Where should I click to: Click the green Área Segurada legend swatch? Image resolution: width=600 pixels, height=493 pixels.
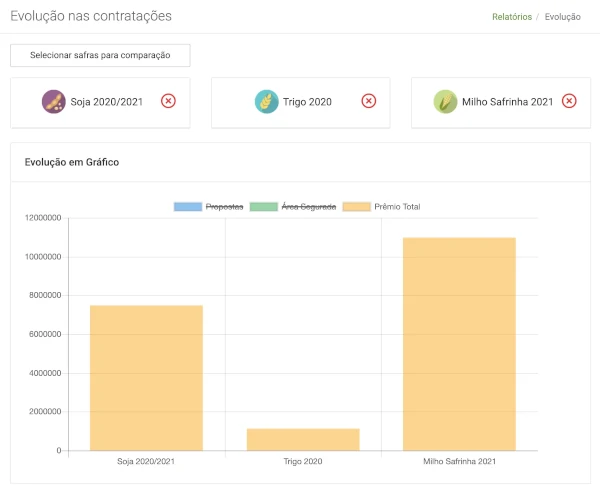click(264, 207)
